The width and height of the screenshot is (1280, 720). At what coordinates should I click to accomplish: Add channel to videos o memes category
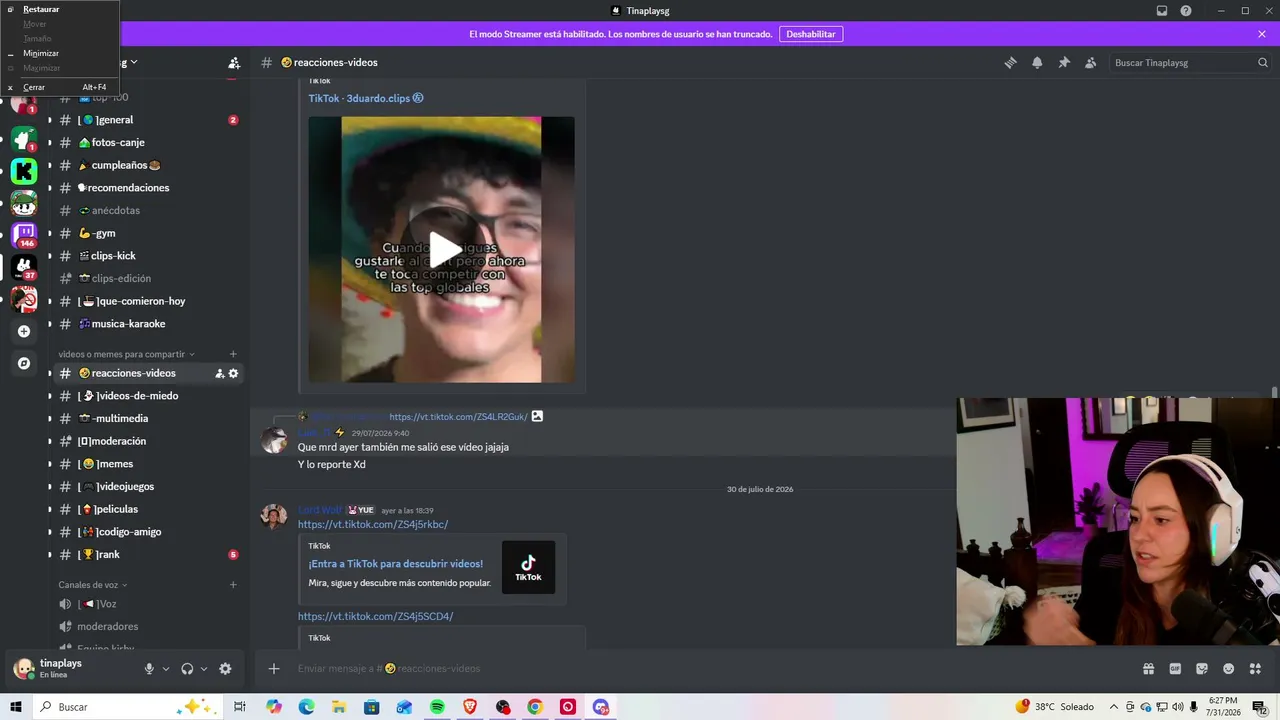[233, 354]
